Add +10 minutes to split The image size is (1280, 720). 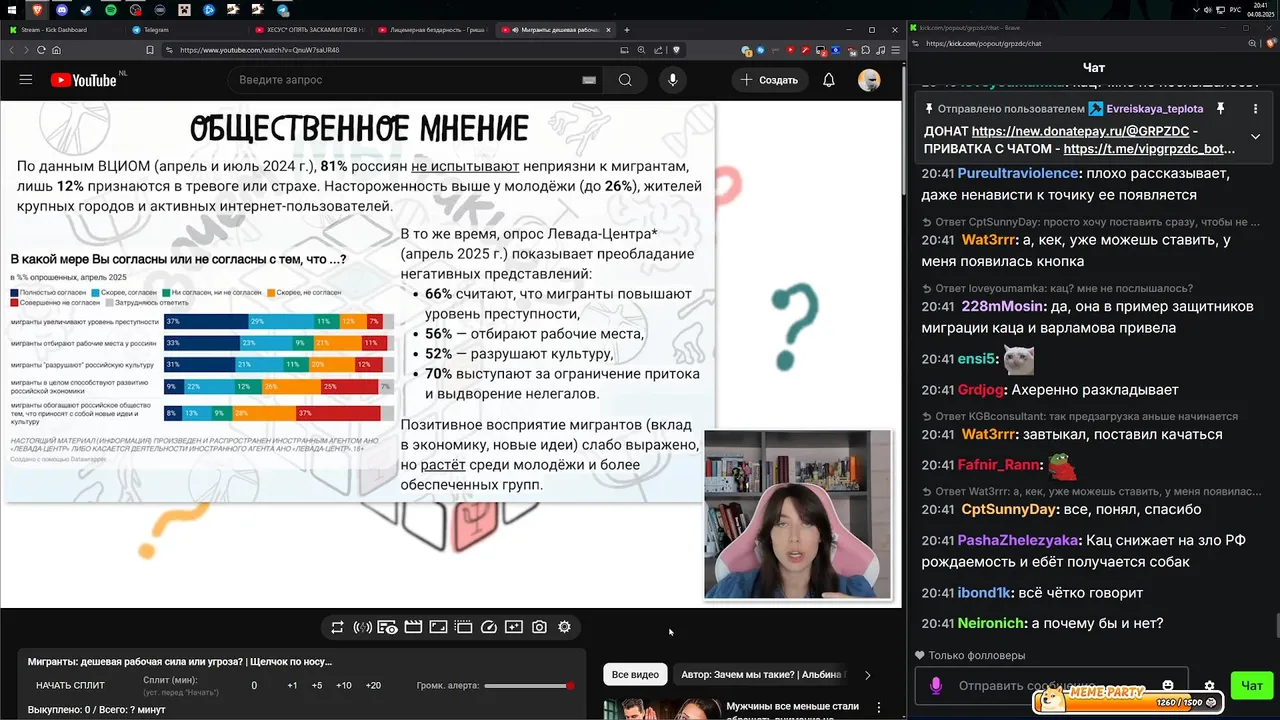[344, 686]
